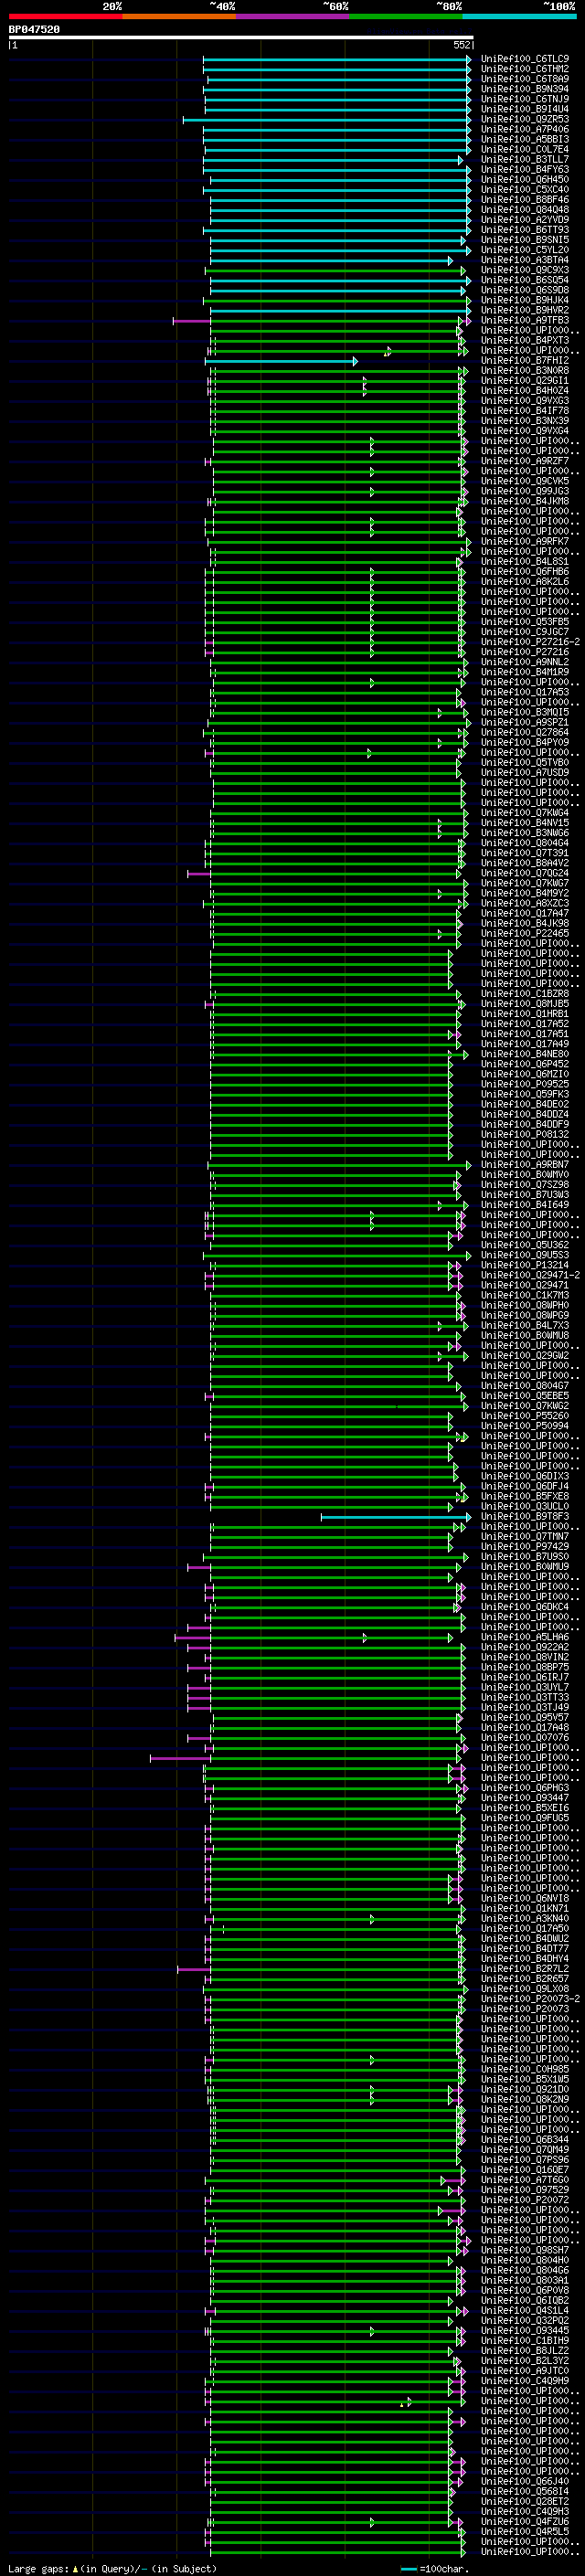Click the green ~80% identity legend segment
Image resolution: width=585 pixels, height=2576 pixels.
coord(406,16)
